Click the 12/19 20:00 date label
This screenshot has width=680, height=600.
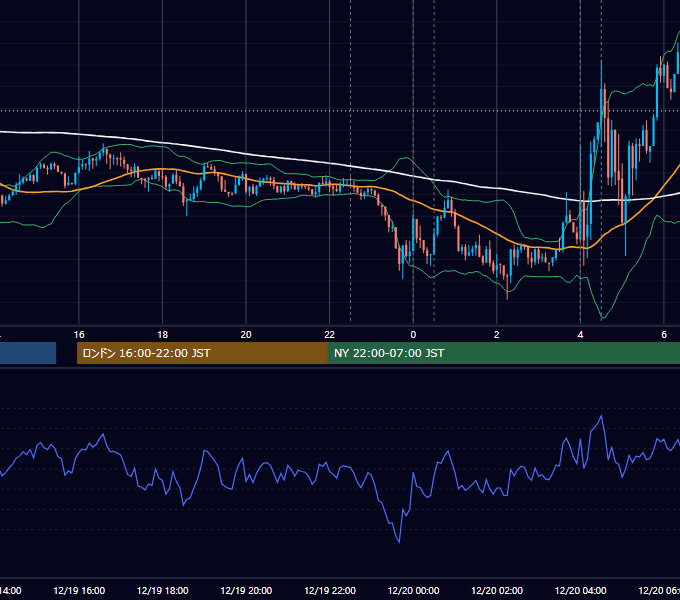(x=246, y=590)
